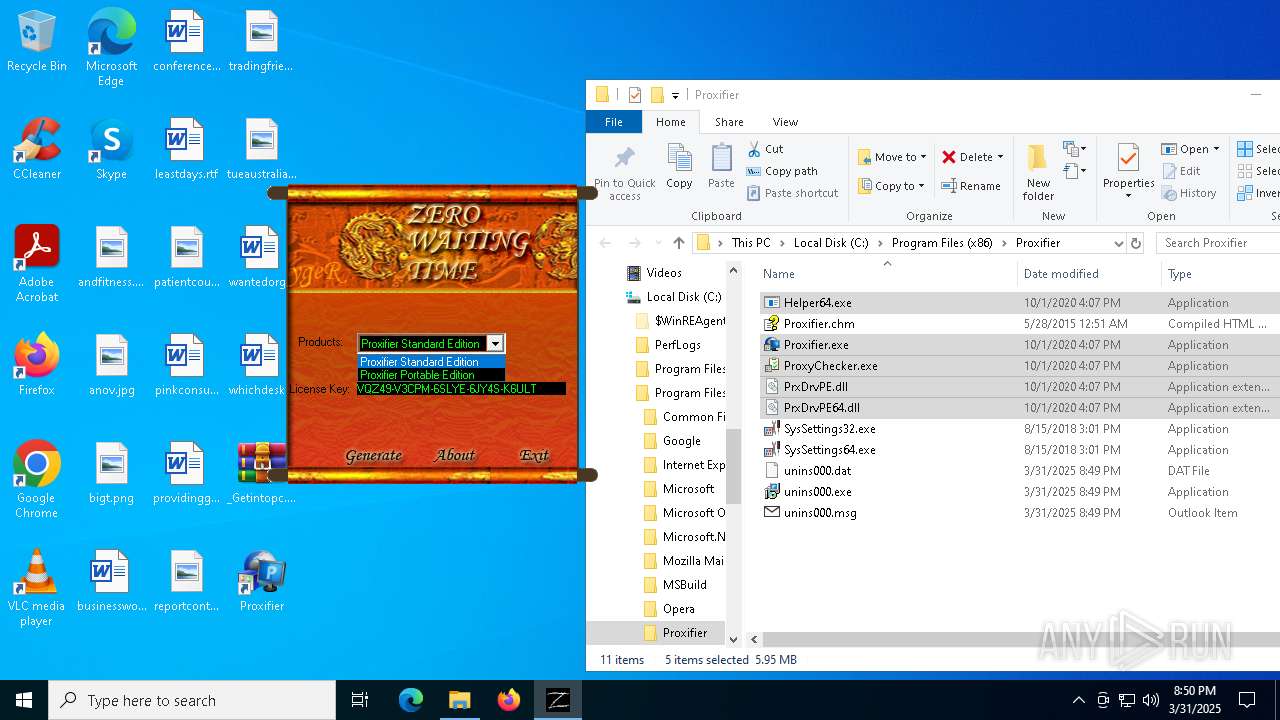Switch to the Share ribbon tab
The width and height of the screenshot is (1280, 720).
(x=729, y=122)
